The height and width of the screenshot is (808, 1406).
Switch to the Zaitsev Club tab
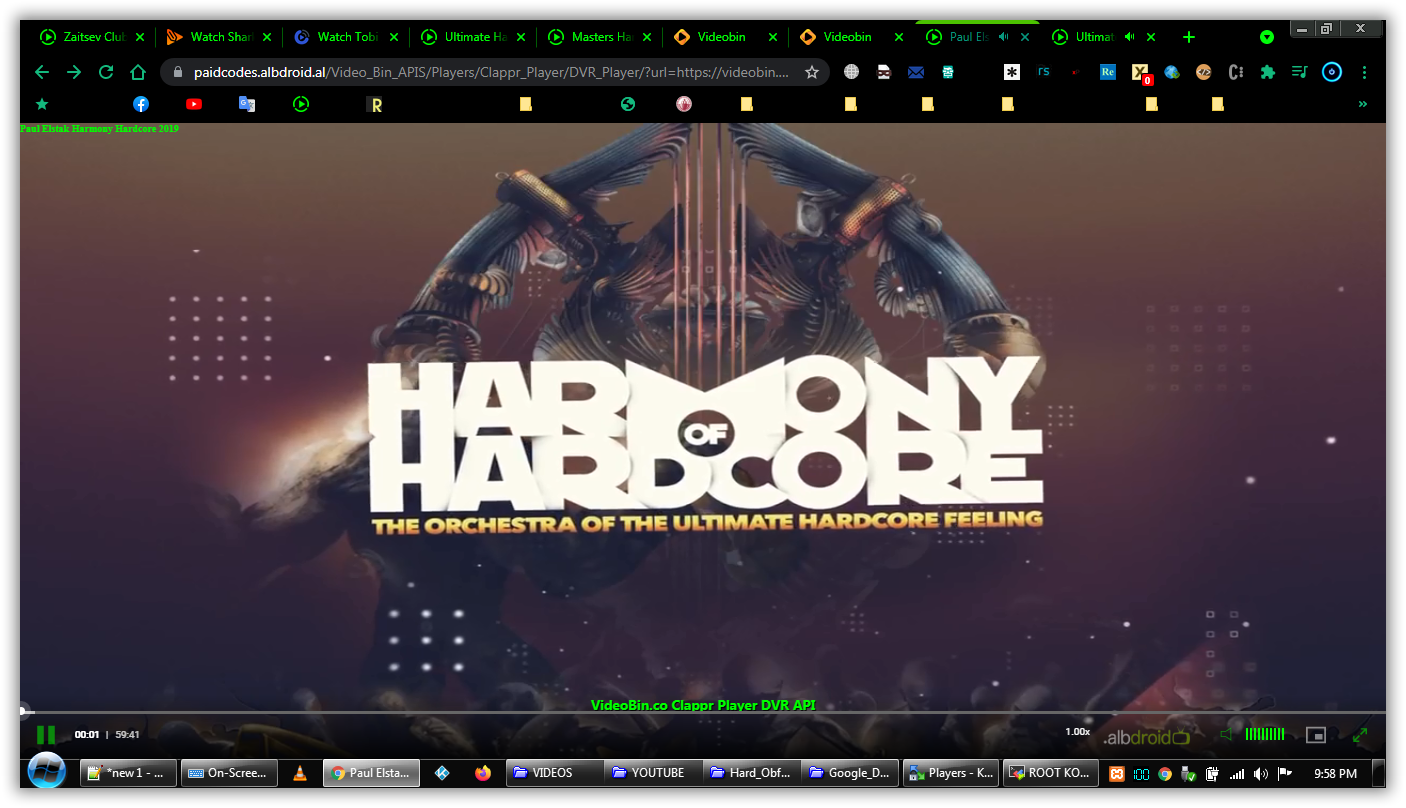point(92,37)
